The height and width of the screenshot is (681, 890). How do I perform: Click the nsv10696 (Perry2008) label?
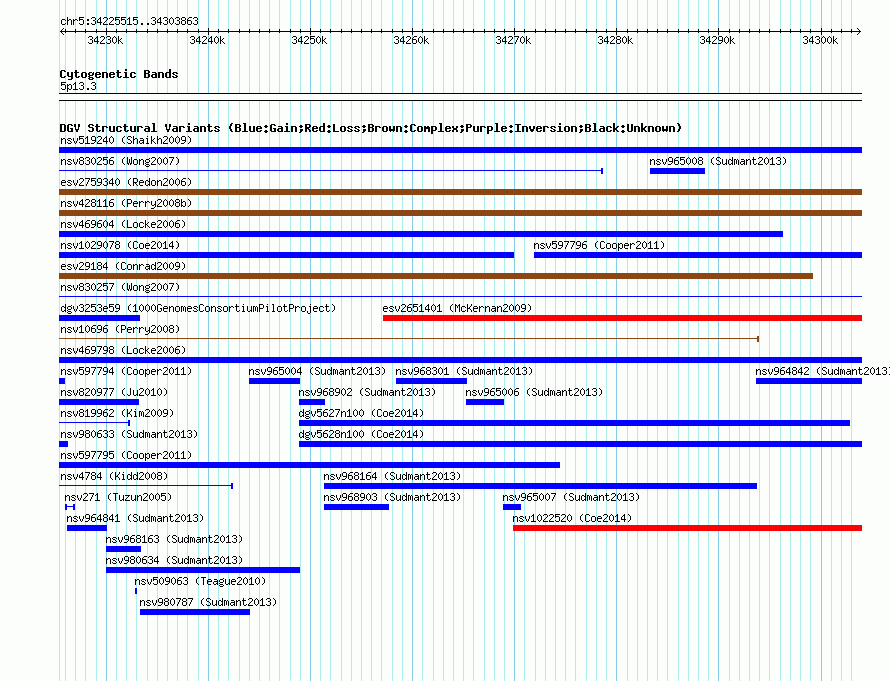[120, 329]
